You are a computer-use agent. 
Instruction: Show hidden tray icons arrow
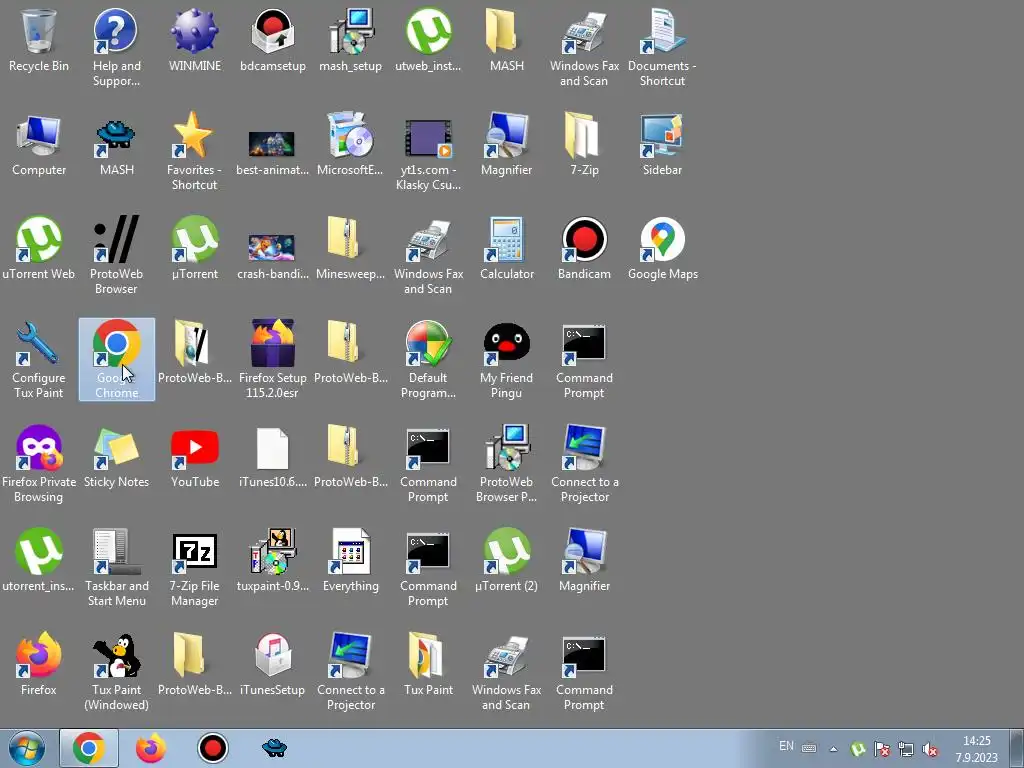point(833,749)
